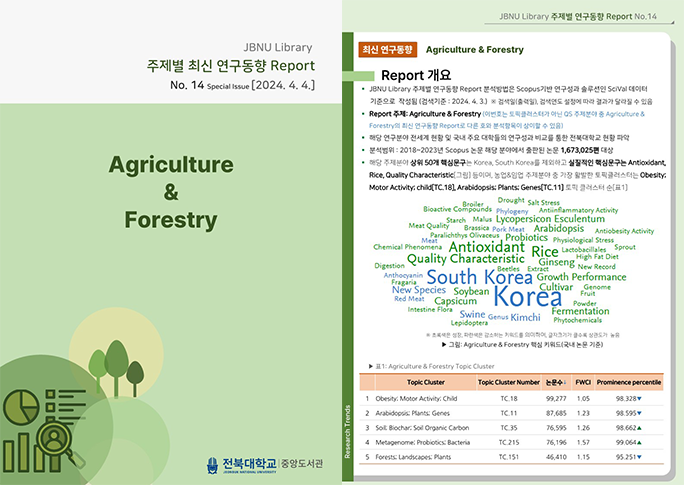The image size is (684, 485).
Task: Click the large 'Agriculture & Forestry' cover title
Action: coord(171,191)
